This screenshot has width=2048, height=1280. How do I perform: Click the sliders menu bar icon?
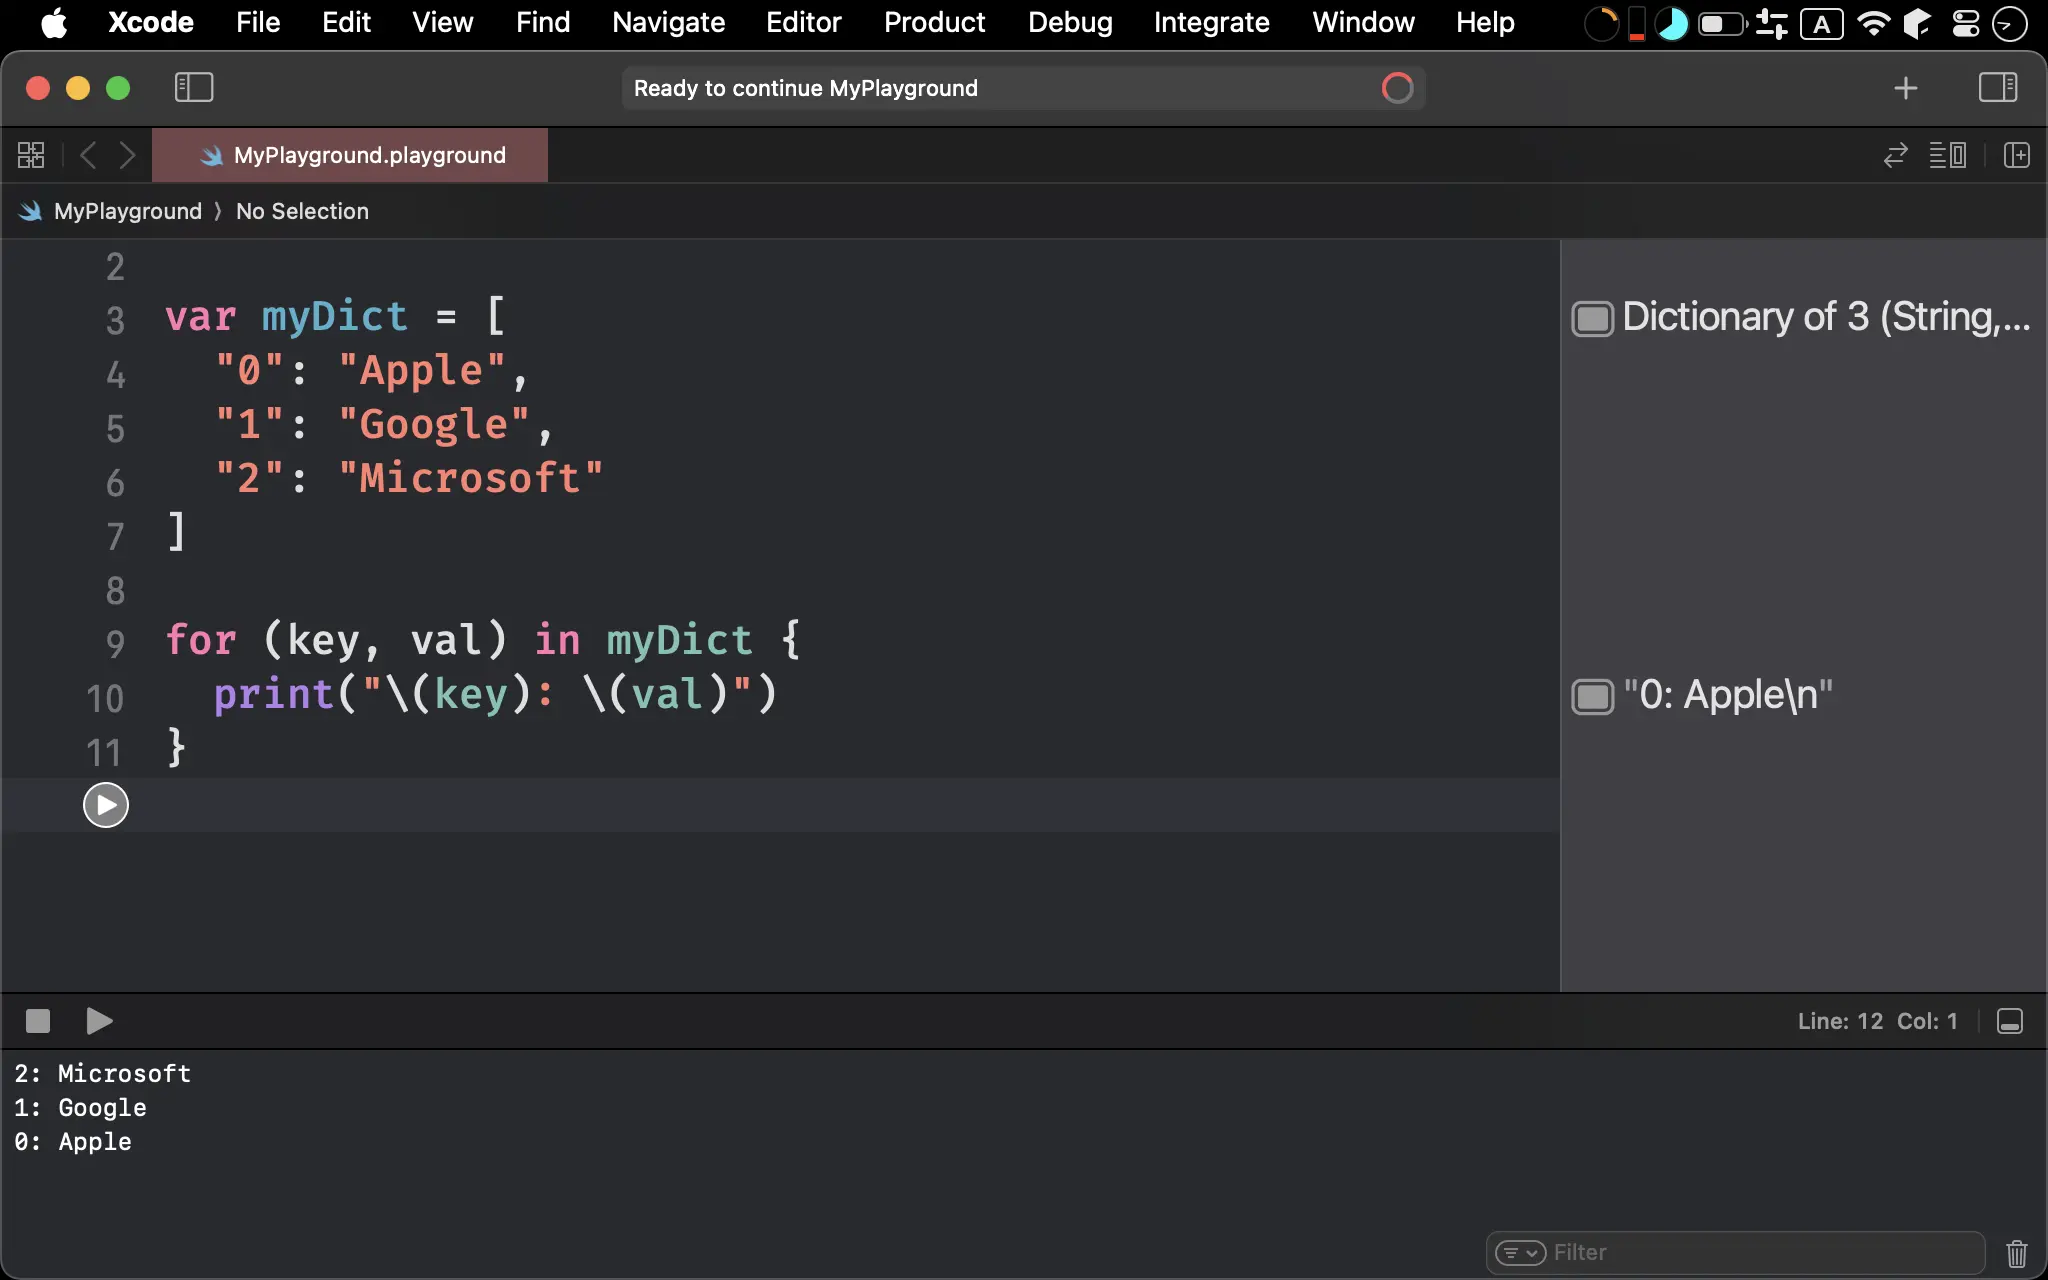point(1771,23)
